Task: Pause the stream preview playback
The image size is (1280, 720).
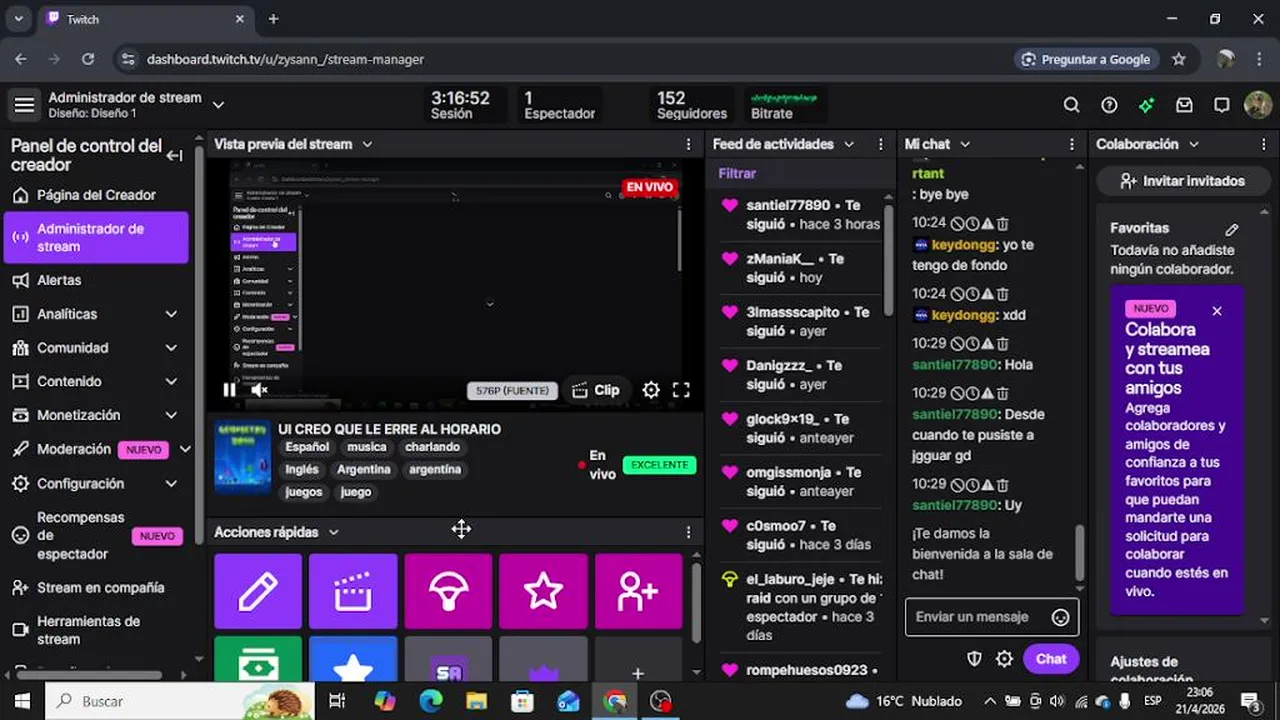Action: click(229, 390)
